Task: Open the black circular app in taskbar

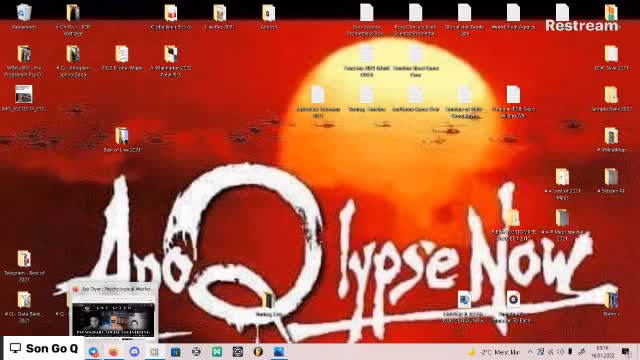Action: (238, 351)
